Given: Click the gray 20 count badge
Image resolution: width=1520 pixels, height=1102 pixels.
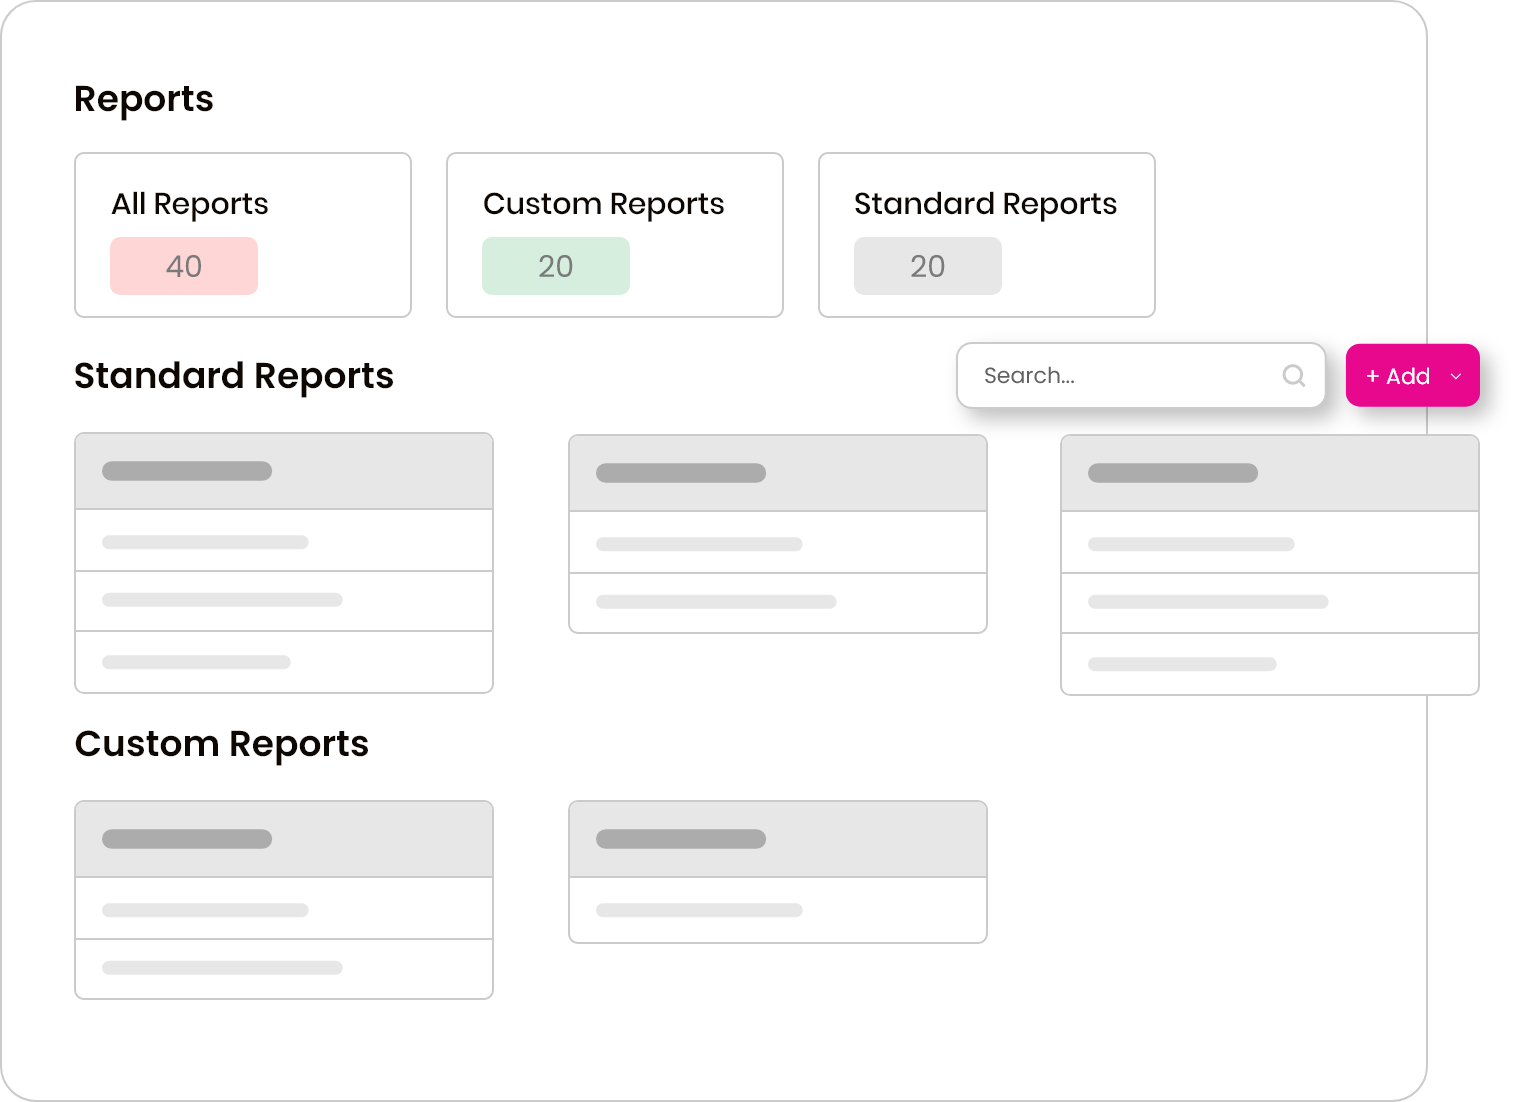Looking at the screenshot, I should click(x=928, y=266).
